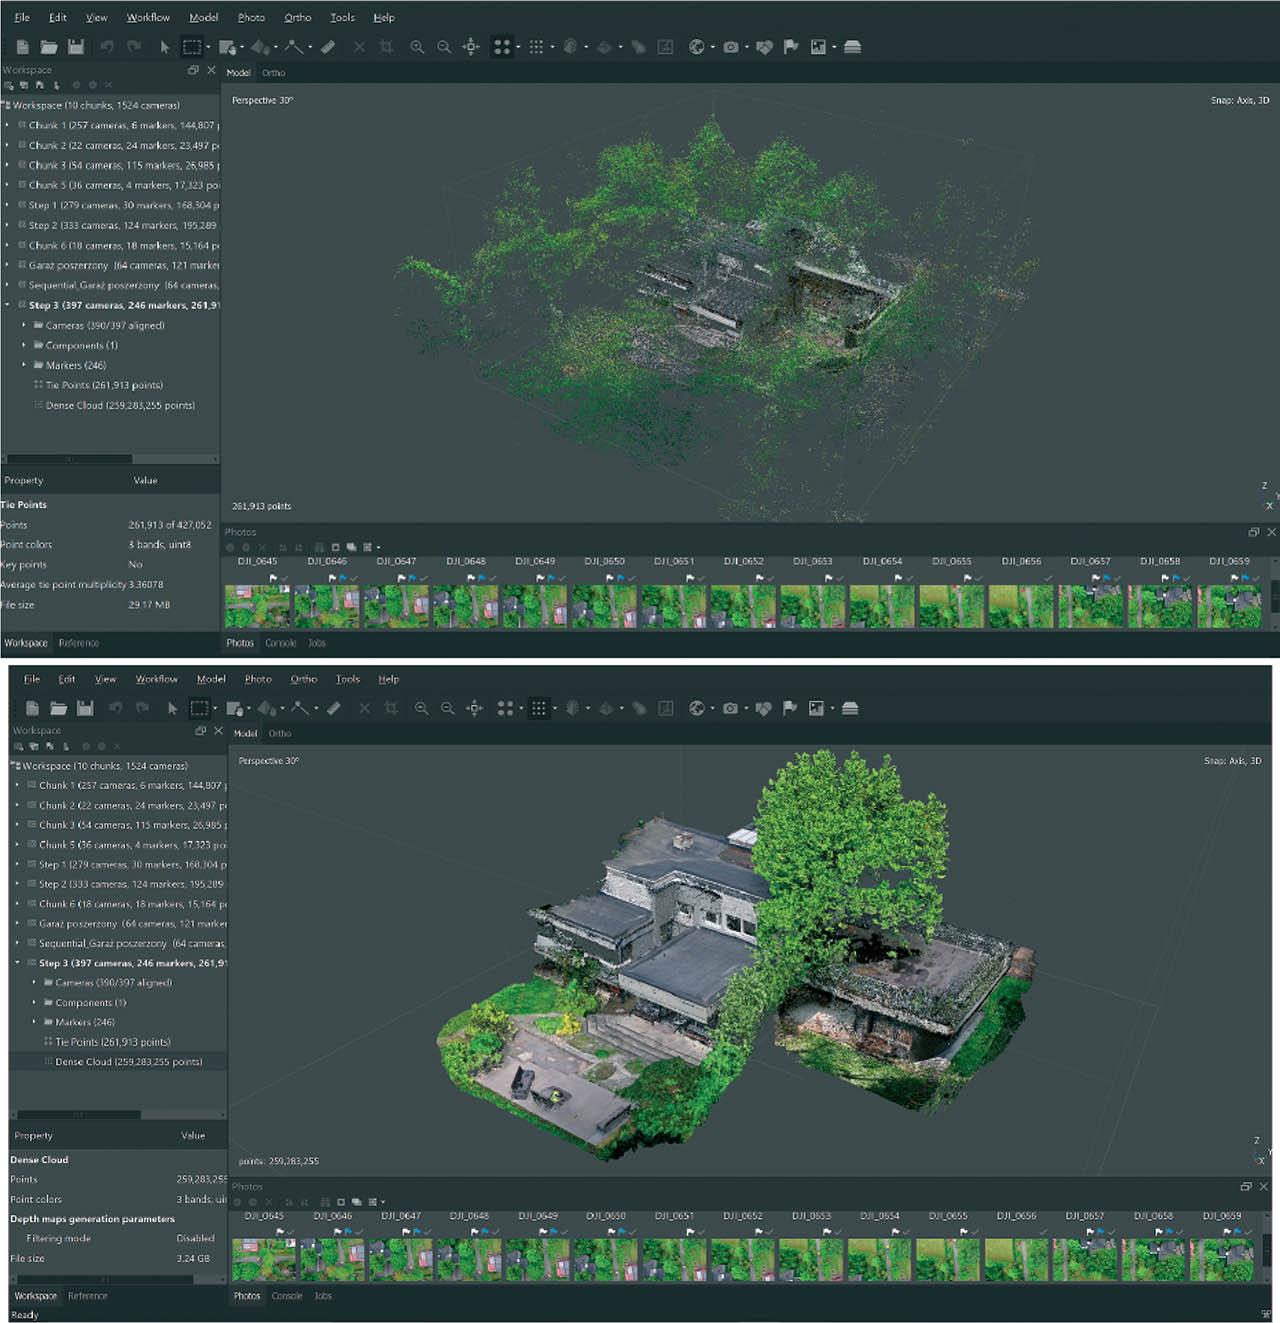Click Zoom In icon in lower window toolbar
Viewport: 1280px width, 1323px height.
point(421,708)
